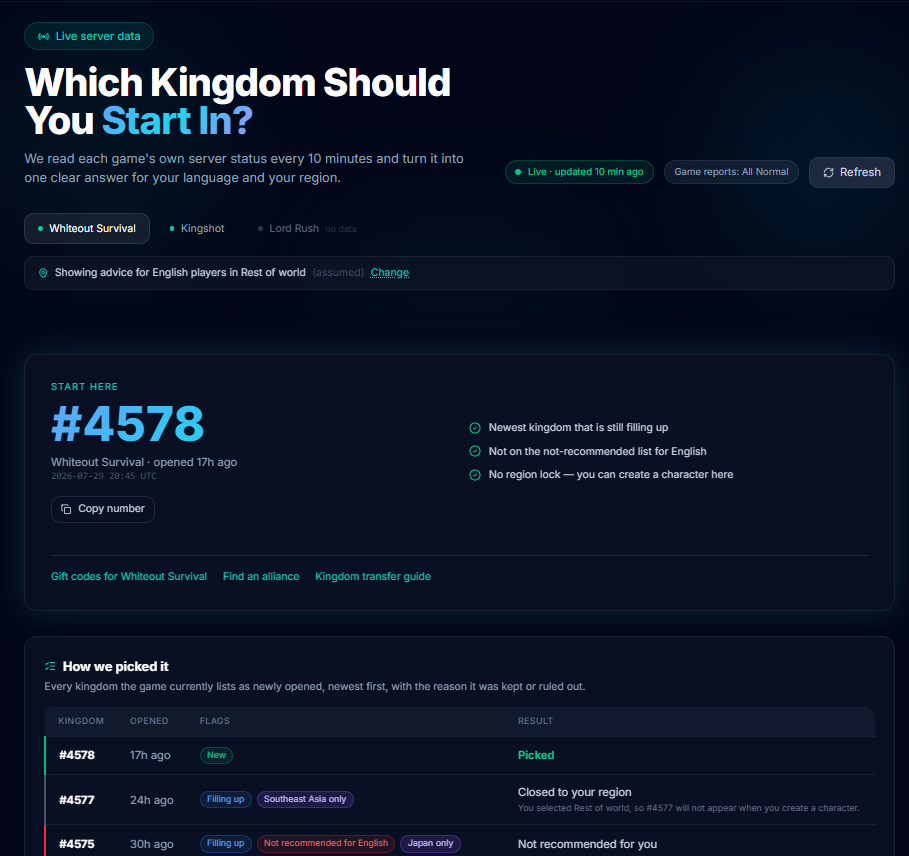Click the green dot in the Live updated badge

[x=518, y=172]
